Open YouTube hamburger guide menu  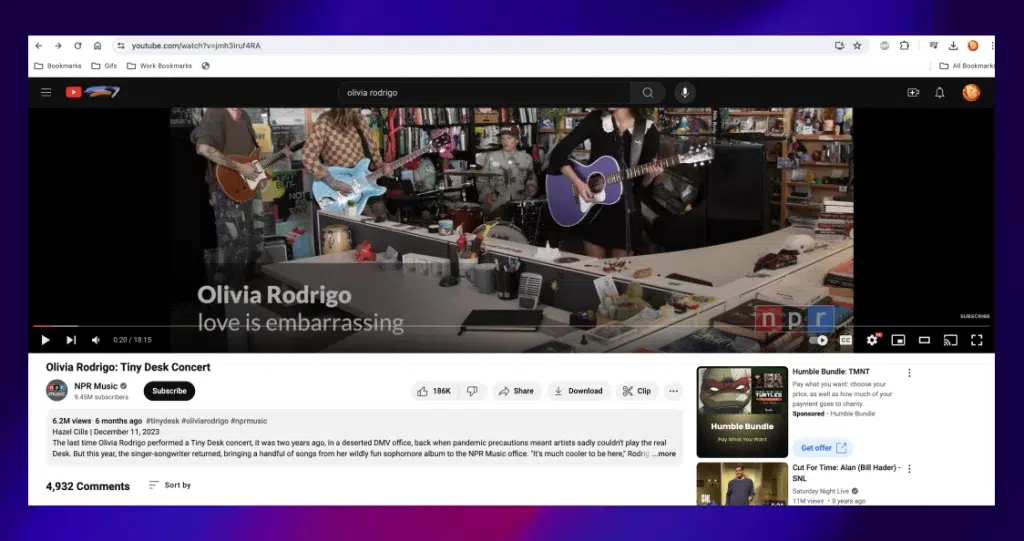click(x=46, y=92)
